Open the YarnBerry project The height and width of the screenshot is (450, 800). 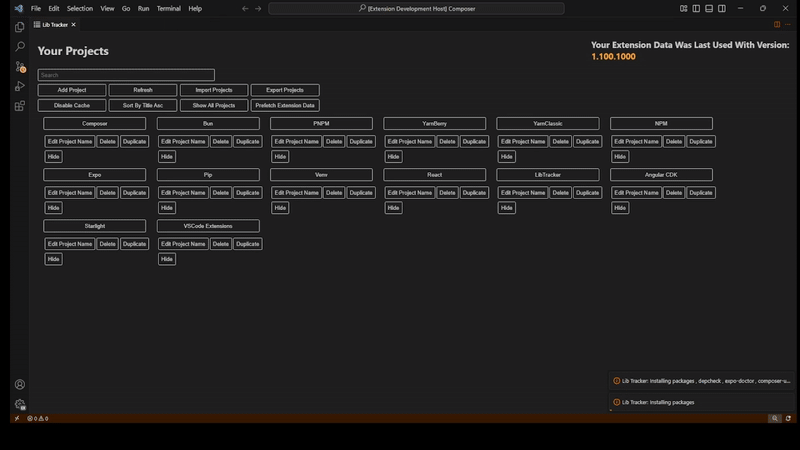point(435,123)
